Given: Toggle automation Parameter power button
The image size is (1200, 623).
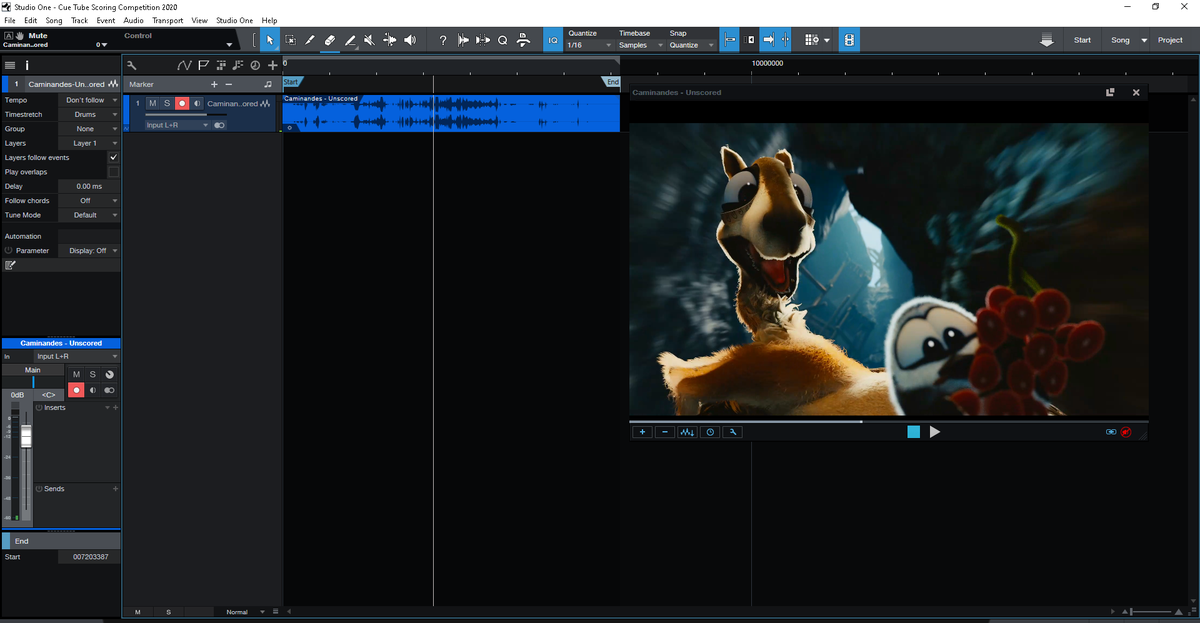Looking at the screenshot, I should [8, 251].
